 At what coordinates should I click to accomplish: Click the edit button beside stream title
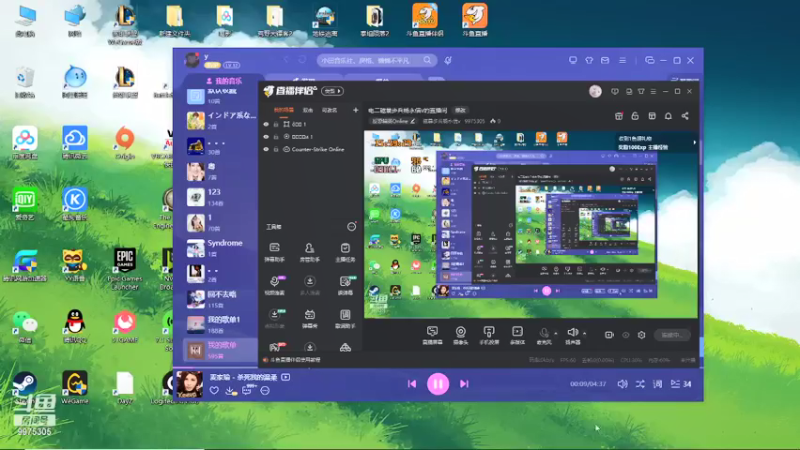pyautogui.click(x=460, y=110)
